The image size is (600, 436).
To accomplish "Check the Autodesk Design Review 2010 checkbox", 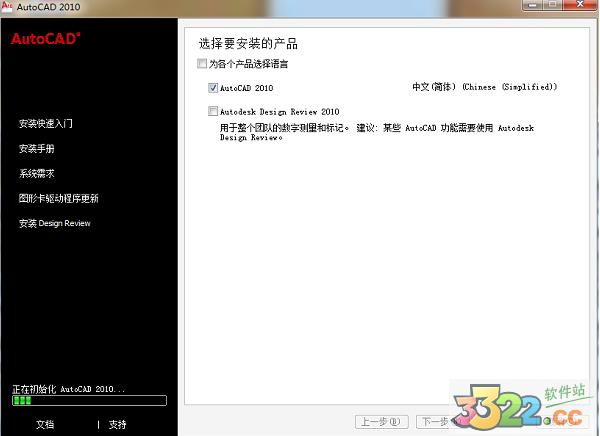I will pos(213,111).
